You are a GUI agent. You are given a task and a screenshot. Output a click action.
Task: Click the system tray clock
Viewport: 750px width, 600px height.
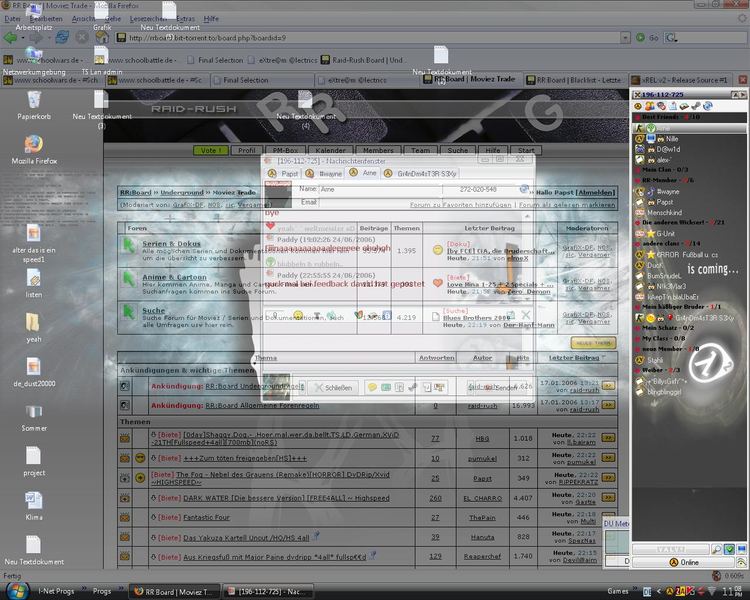click(733, 591)
